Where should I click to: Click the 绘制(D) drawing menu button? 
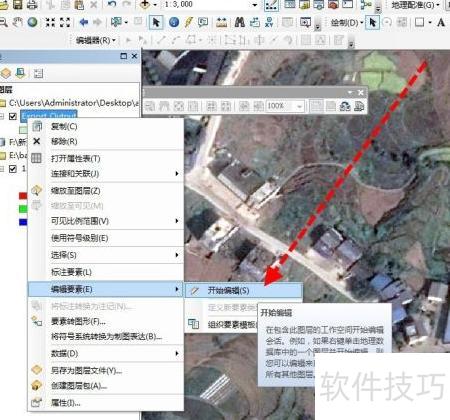(x=347, y=23)
